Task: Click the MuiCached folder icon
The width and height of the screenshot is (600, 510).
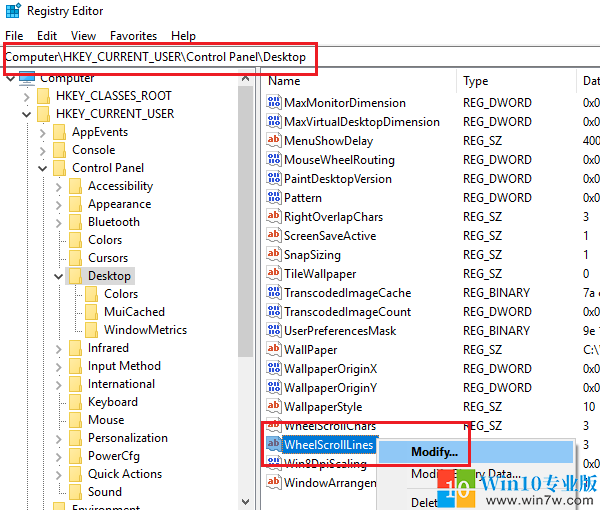Action: click(x=92, y=312)
